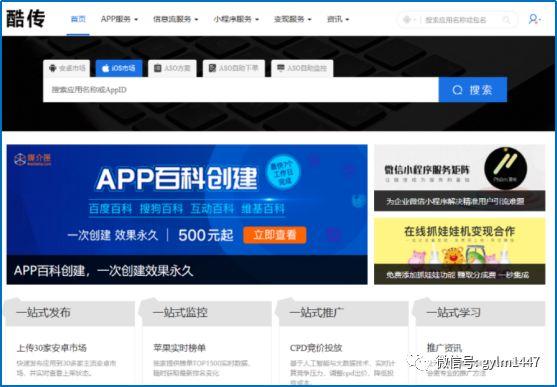The image size is (557, 387).
Task: Click the document icon on ASO方案 tab
Action: pyautogui.click(x=157, y=68)
